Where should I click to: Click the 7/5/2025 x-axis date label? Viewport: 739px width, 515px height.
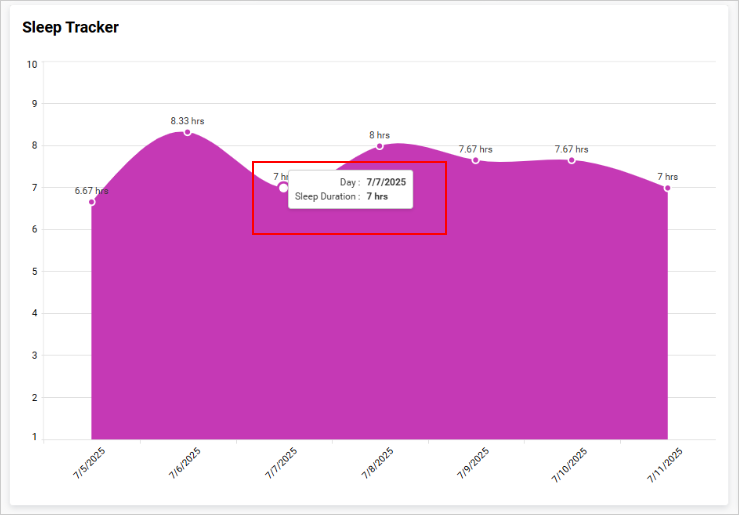pos(88,465)
